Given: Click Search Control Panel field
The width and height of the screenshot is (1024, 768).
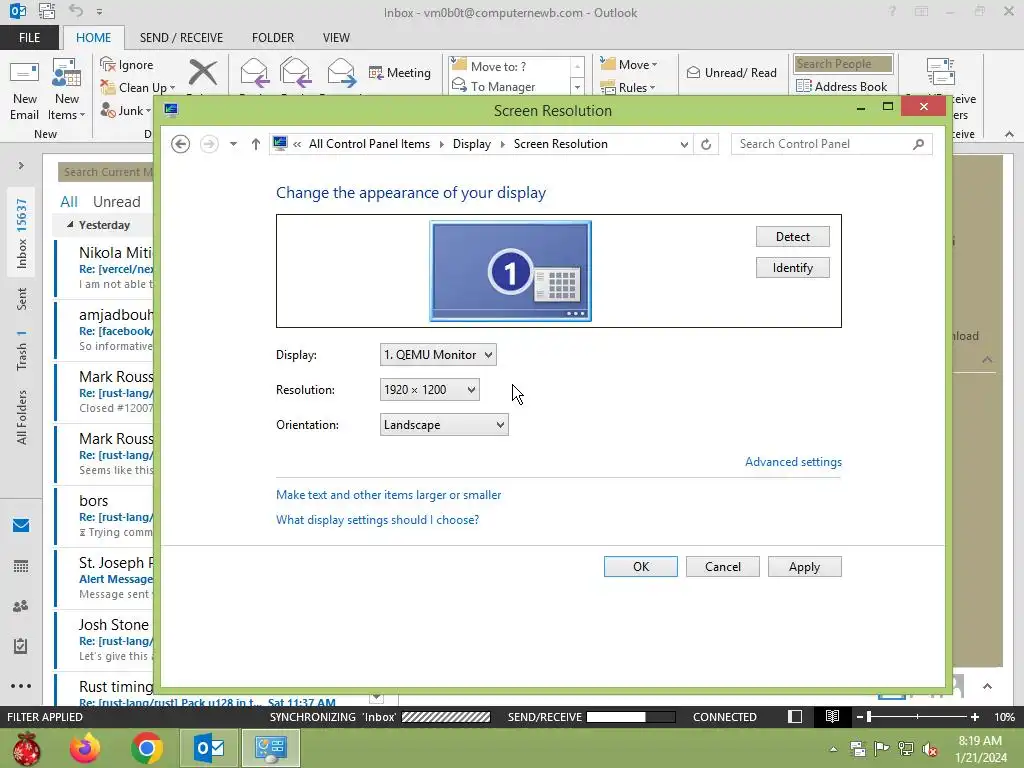Looking at the screenshot, I should point(831,144).
